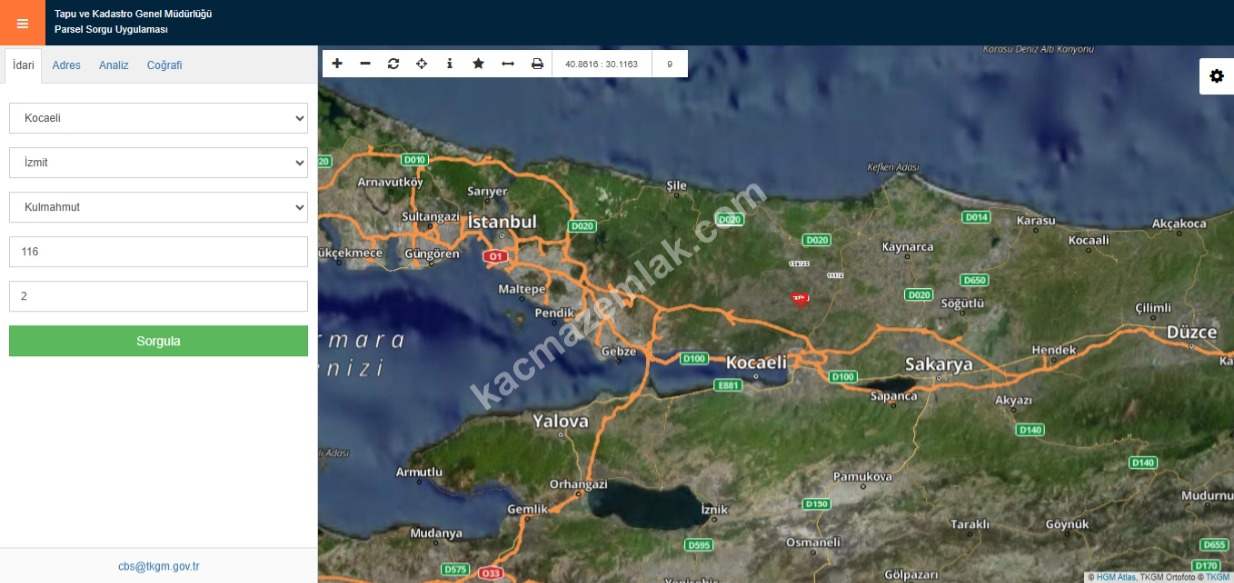Click the locate crosshair icon
1234x583 pixels.
pos(421,64)
